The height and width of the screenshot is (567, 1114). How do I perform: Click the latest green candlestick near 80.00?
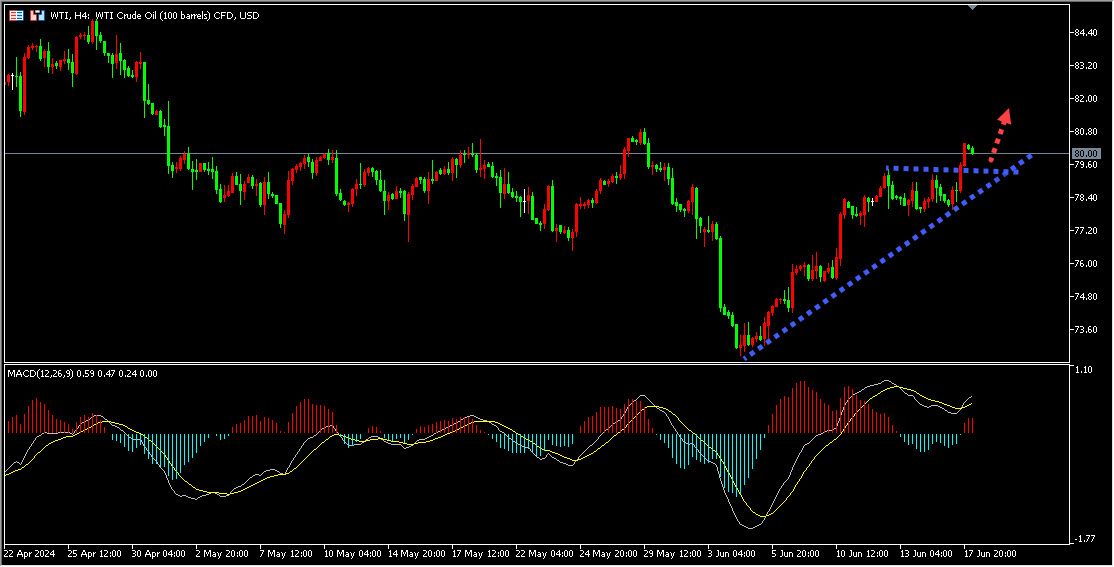point(971,149)
